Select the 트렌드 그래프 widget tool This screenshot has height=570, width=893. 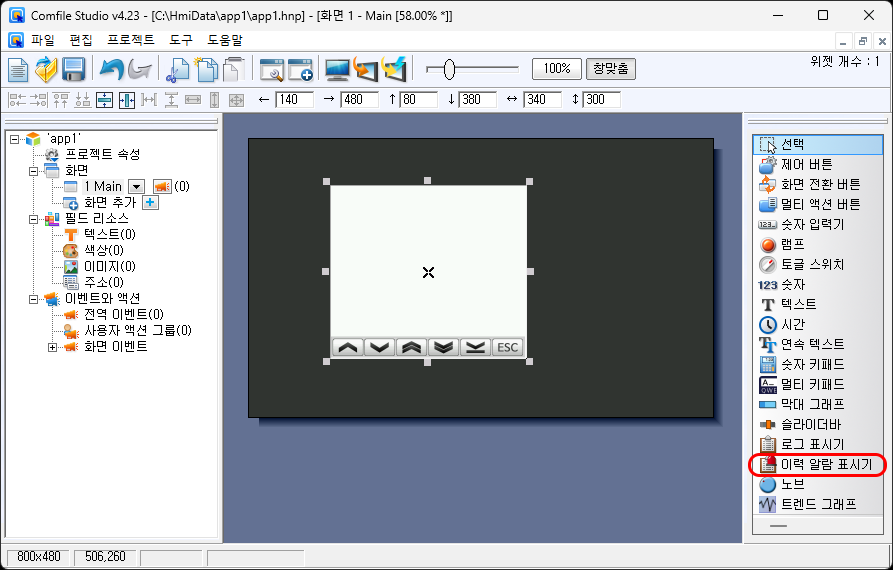tap(816, 504)
